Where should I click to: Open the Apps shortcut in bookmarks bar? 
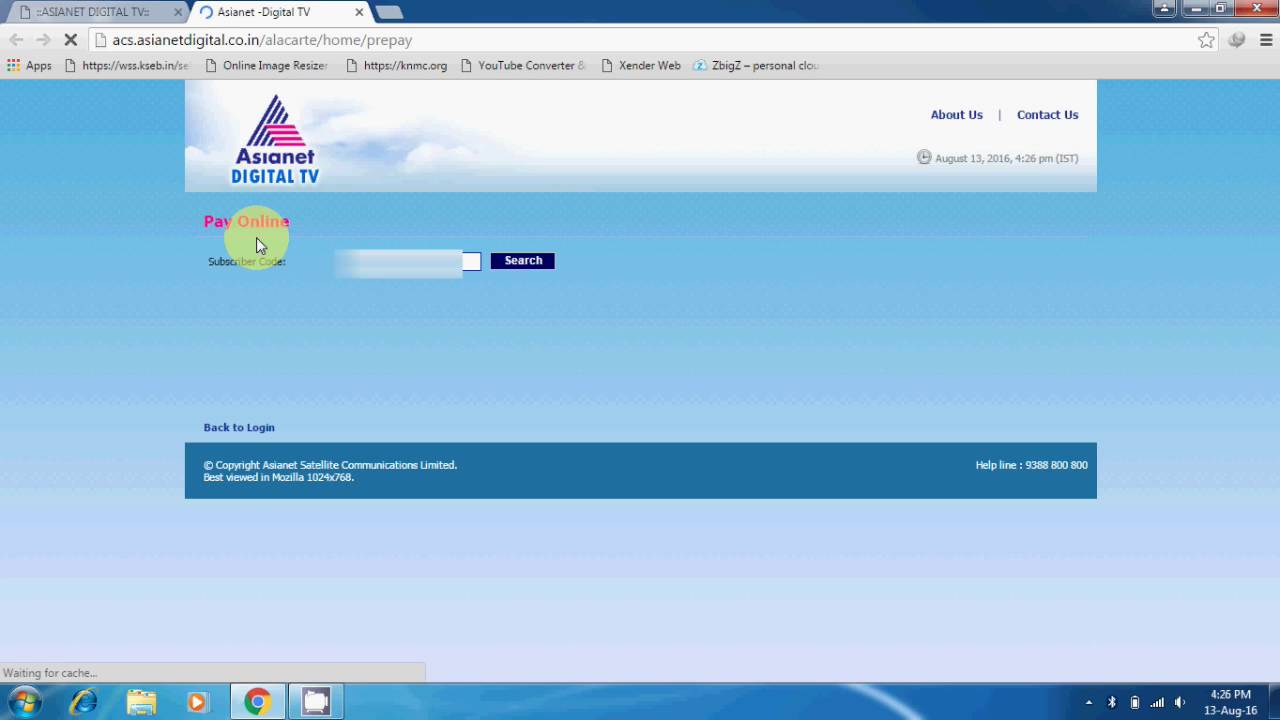point(29,66)
